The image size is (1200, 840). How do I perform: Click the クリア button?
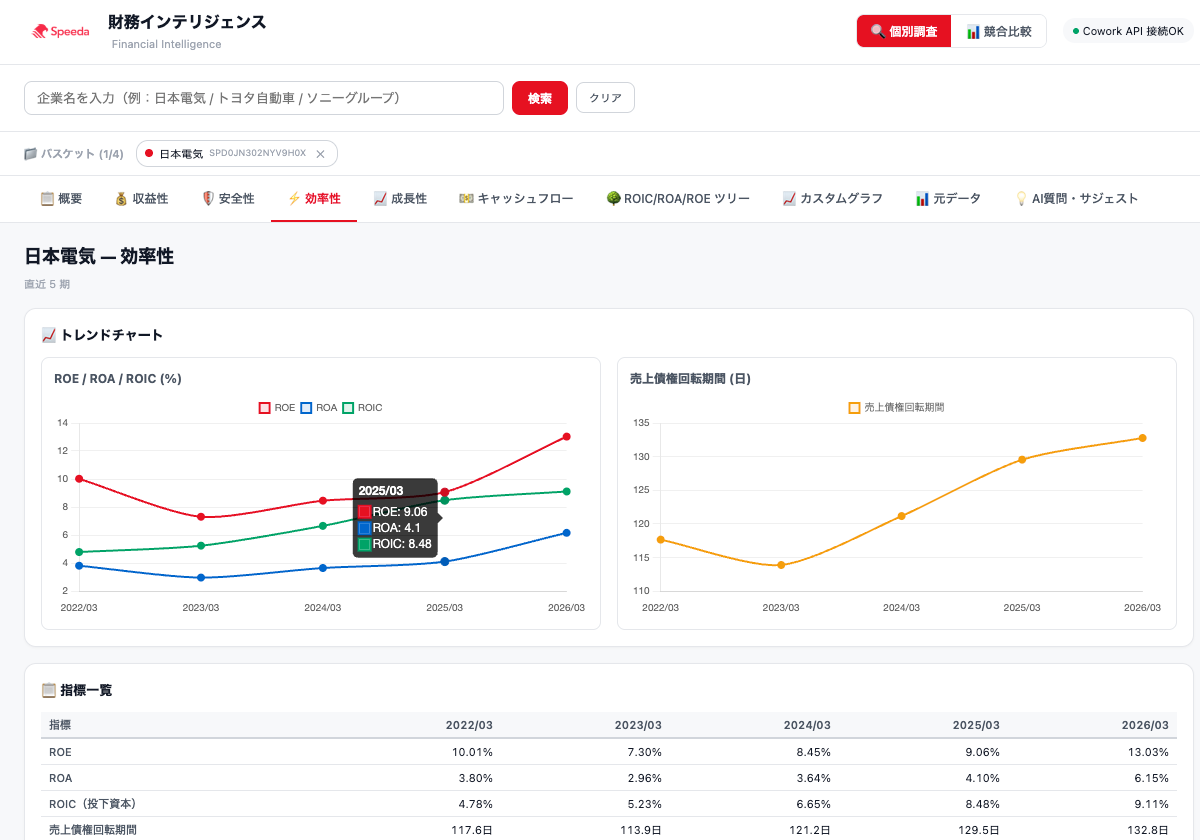tap(605, 98)
